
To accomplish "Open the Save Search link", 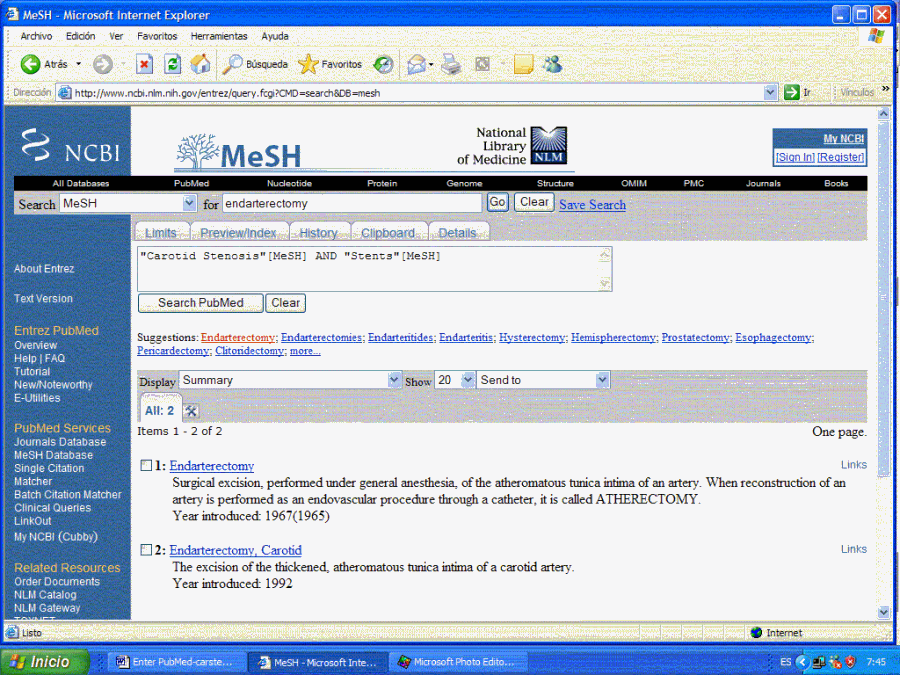I will coord(592,205).
